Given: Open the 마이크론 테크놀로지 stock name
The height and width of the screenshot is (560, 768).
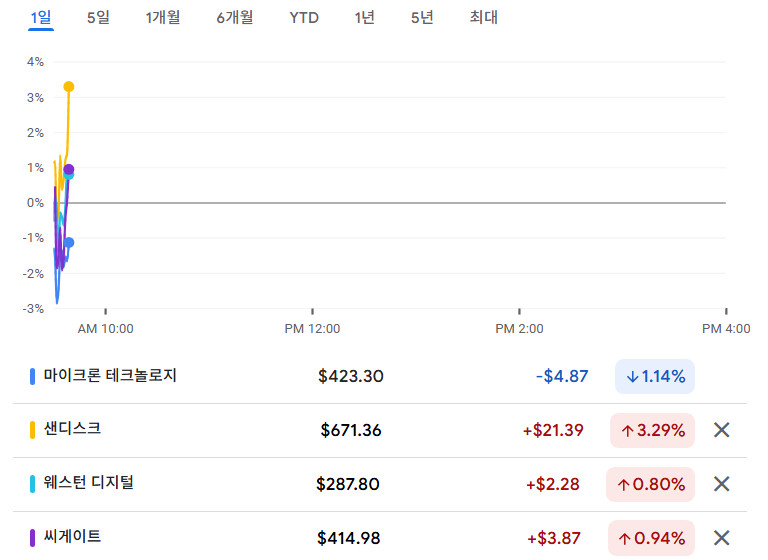Looking at the screenshot, I should click(110, 376).
